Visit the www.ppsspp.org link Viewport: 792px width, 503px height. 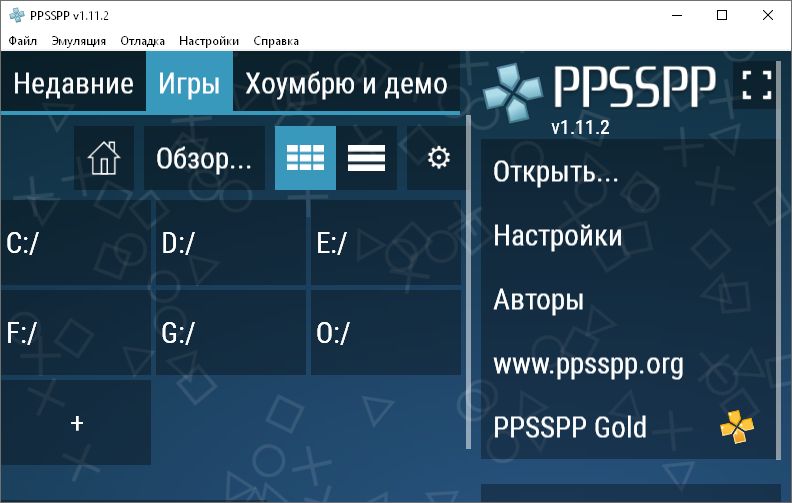pos(628,364)
